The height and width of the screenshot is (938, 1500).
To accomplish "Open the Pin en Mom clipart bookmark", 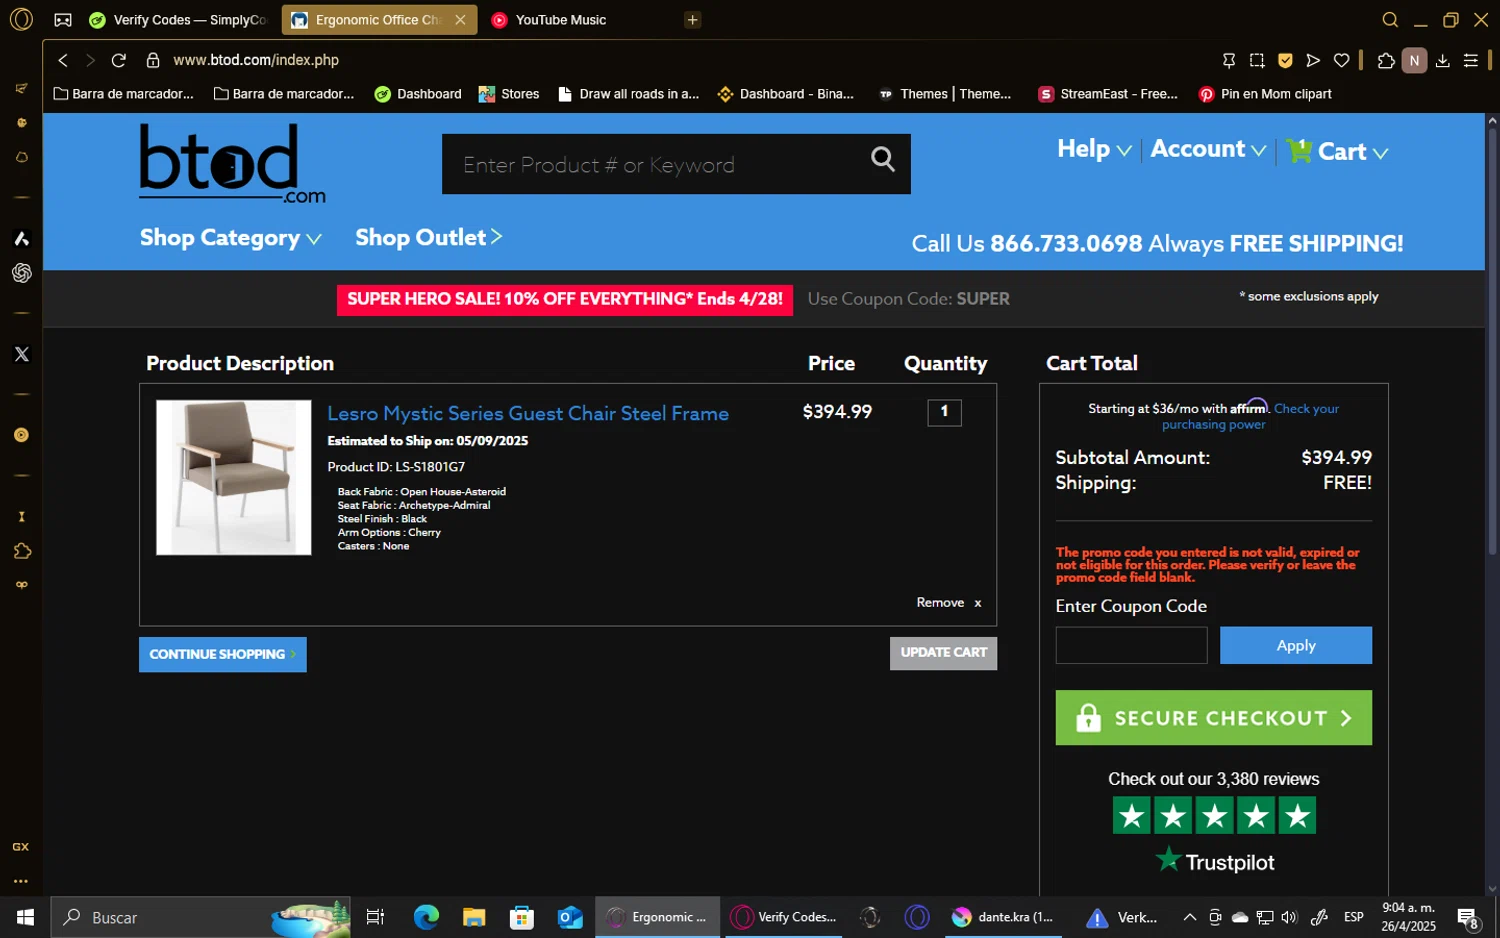I will (1265, 94).
